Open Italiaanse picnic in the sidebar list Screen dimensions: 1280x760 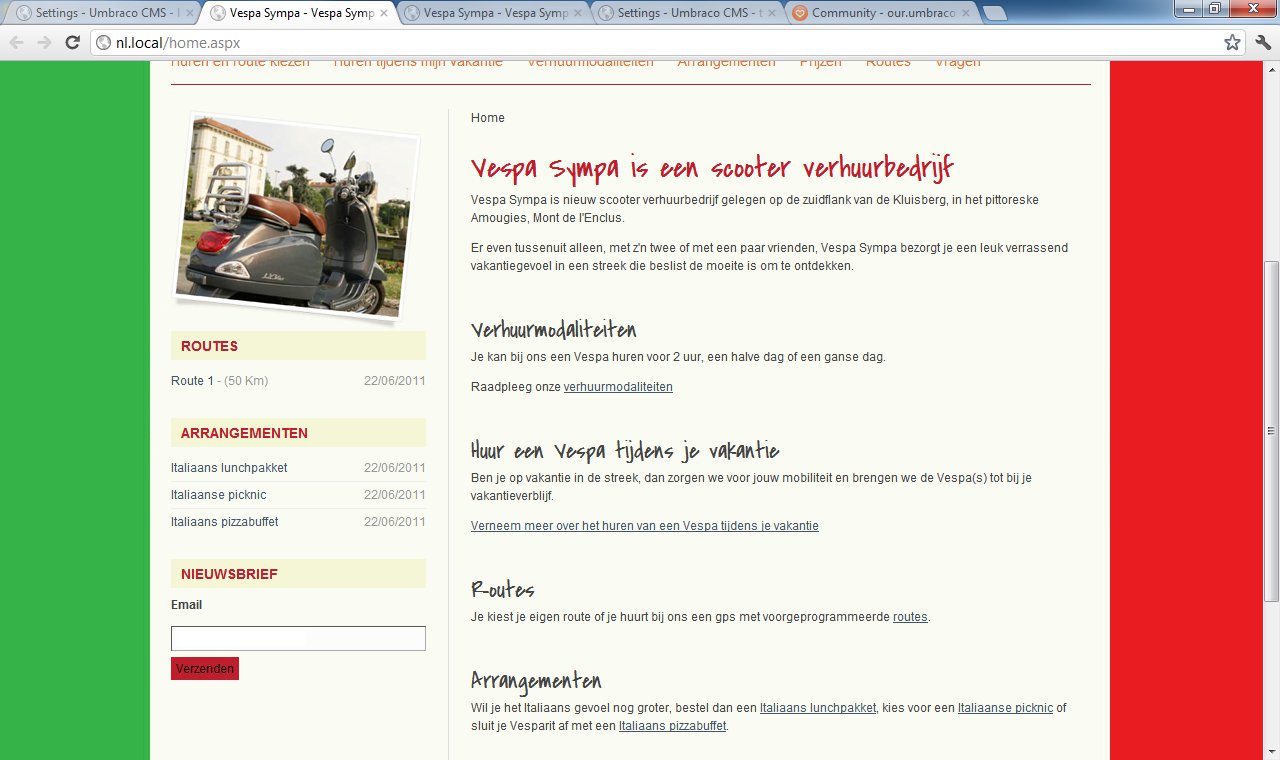click(218, 495)
